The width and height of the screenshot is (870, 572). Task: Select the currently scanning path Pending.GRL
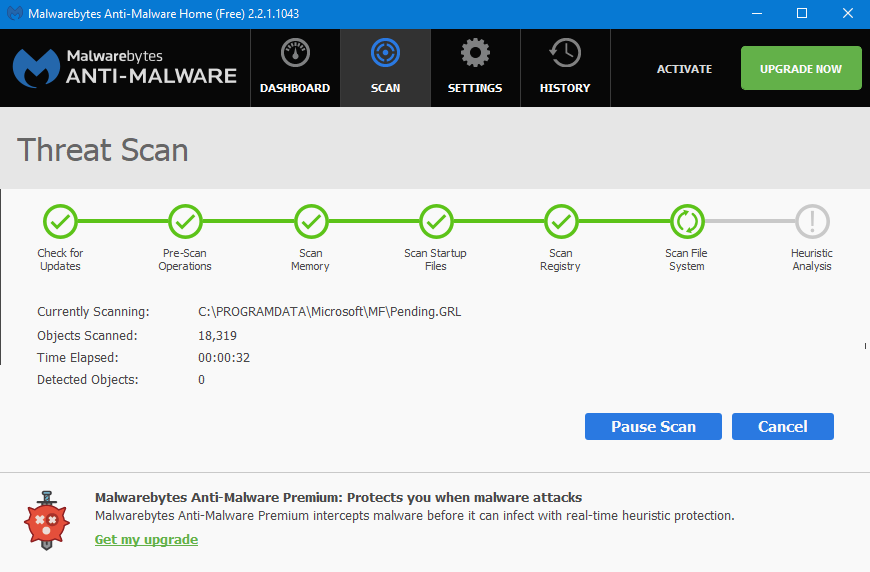click(330, 312)
